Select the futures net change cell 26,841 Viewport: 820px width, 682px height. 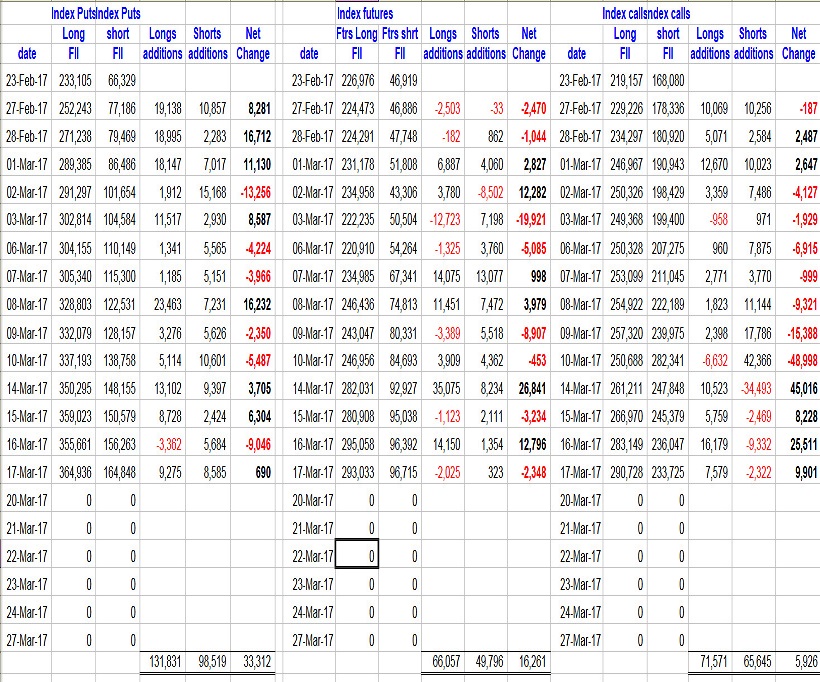point(527,387)
